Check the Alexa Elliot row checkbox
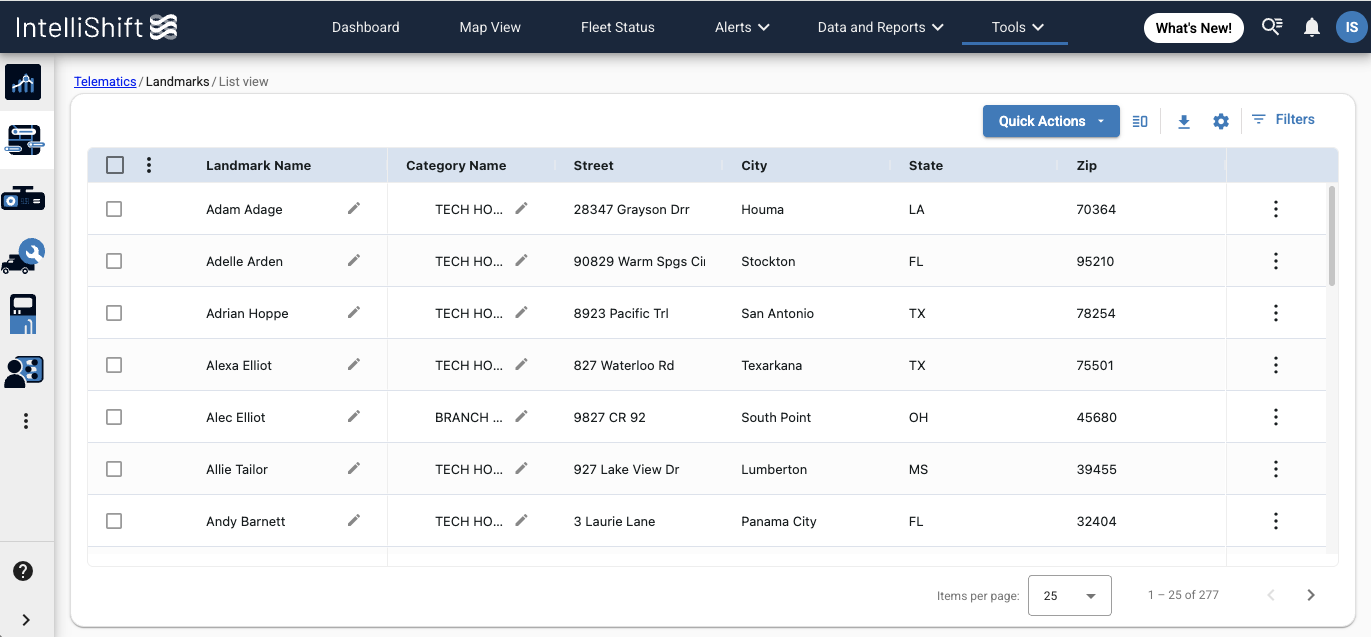Screen dimensions: 1371x637 114,365
